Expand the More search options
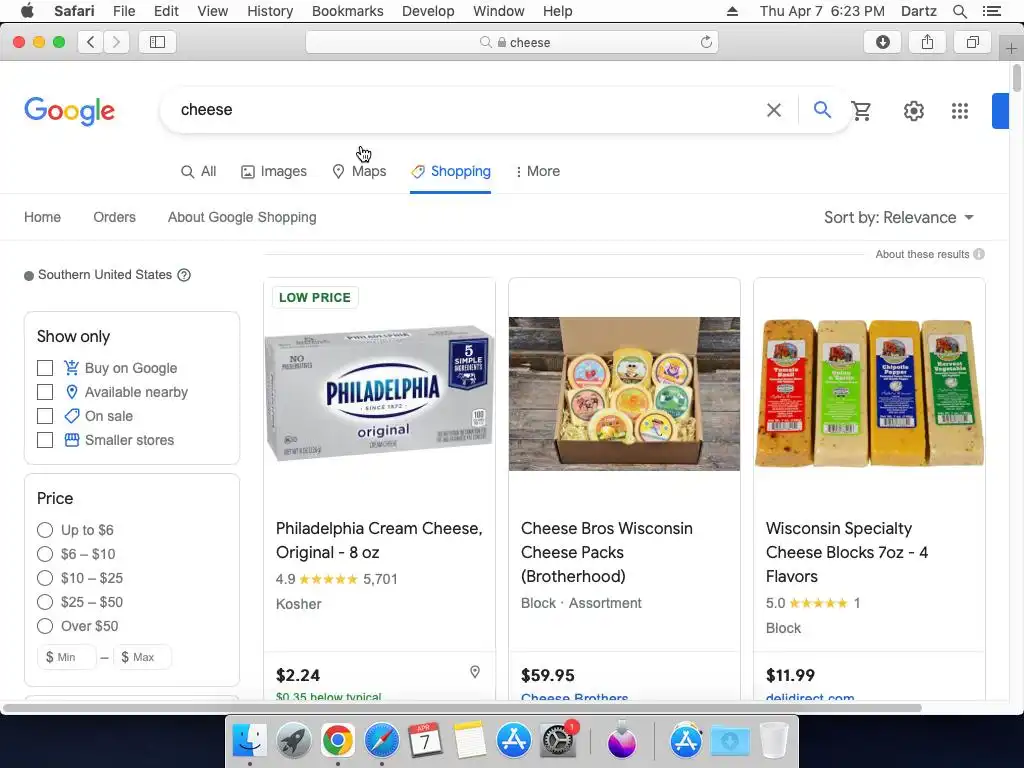 point(538,171)
